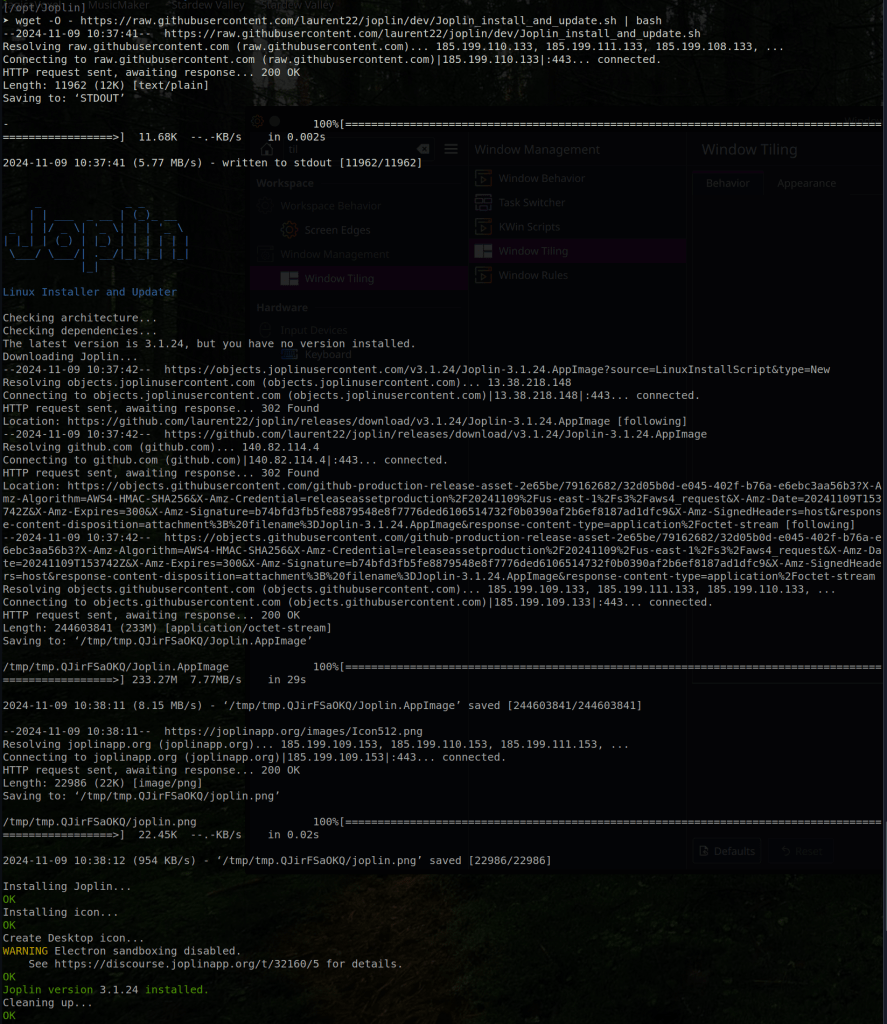This screenshot has height=1024, width=887.
Task: Select Window Management in the sidebar
Action: click(x=334, y=255)
